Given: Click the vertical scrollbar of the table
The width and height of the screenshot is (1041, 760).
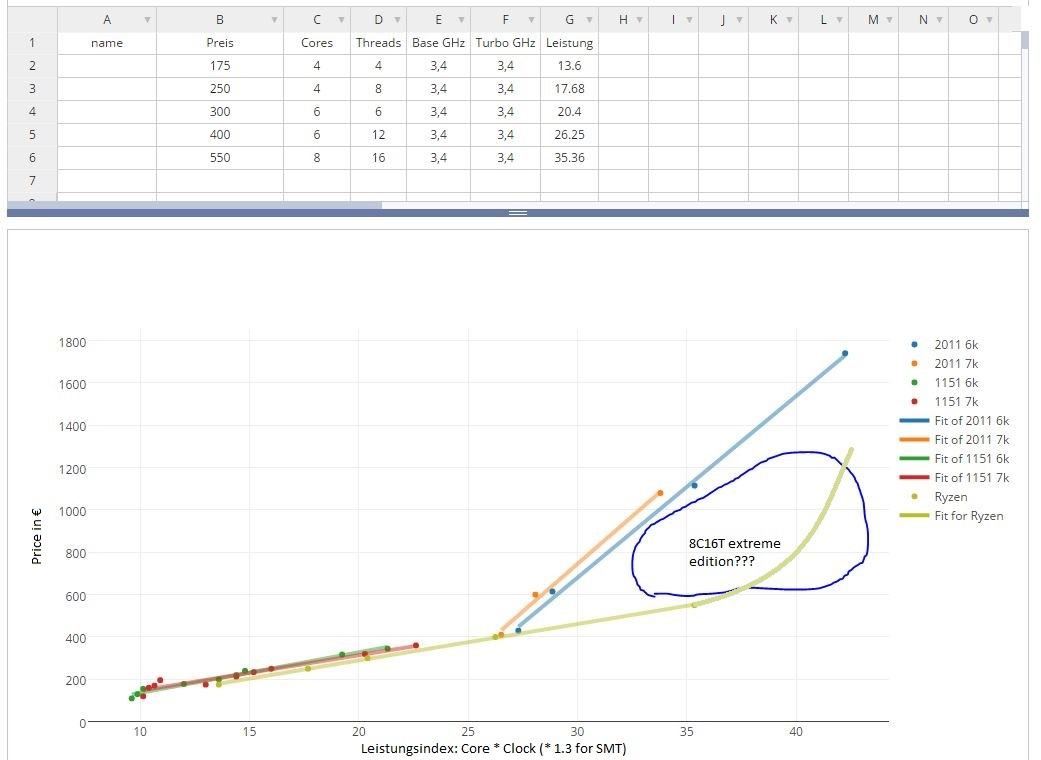Looking at the screenshot, I should (x=1025, y=40).
